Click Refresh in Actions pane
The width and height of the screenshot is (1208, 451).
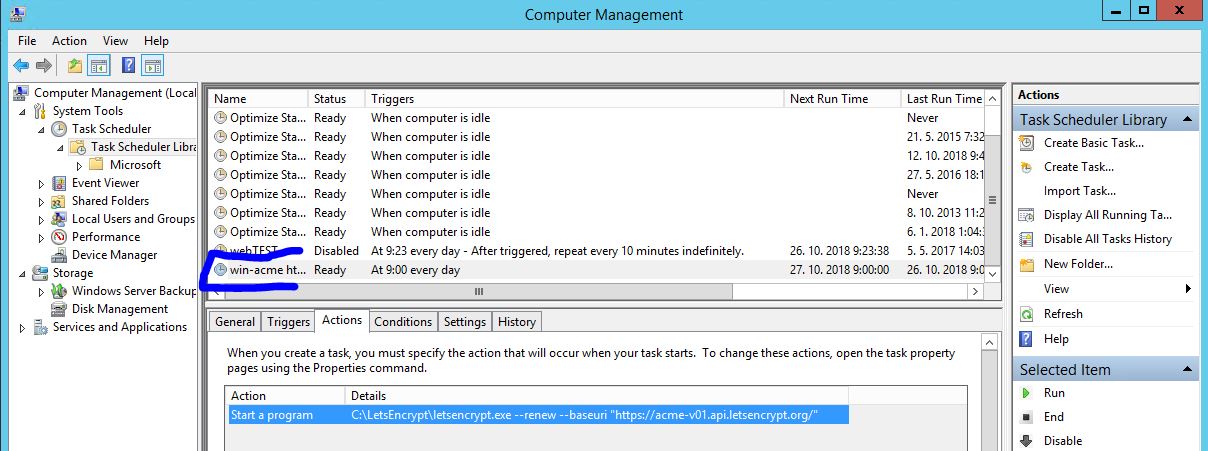click(x=1063, y=314)
